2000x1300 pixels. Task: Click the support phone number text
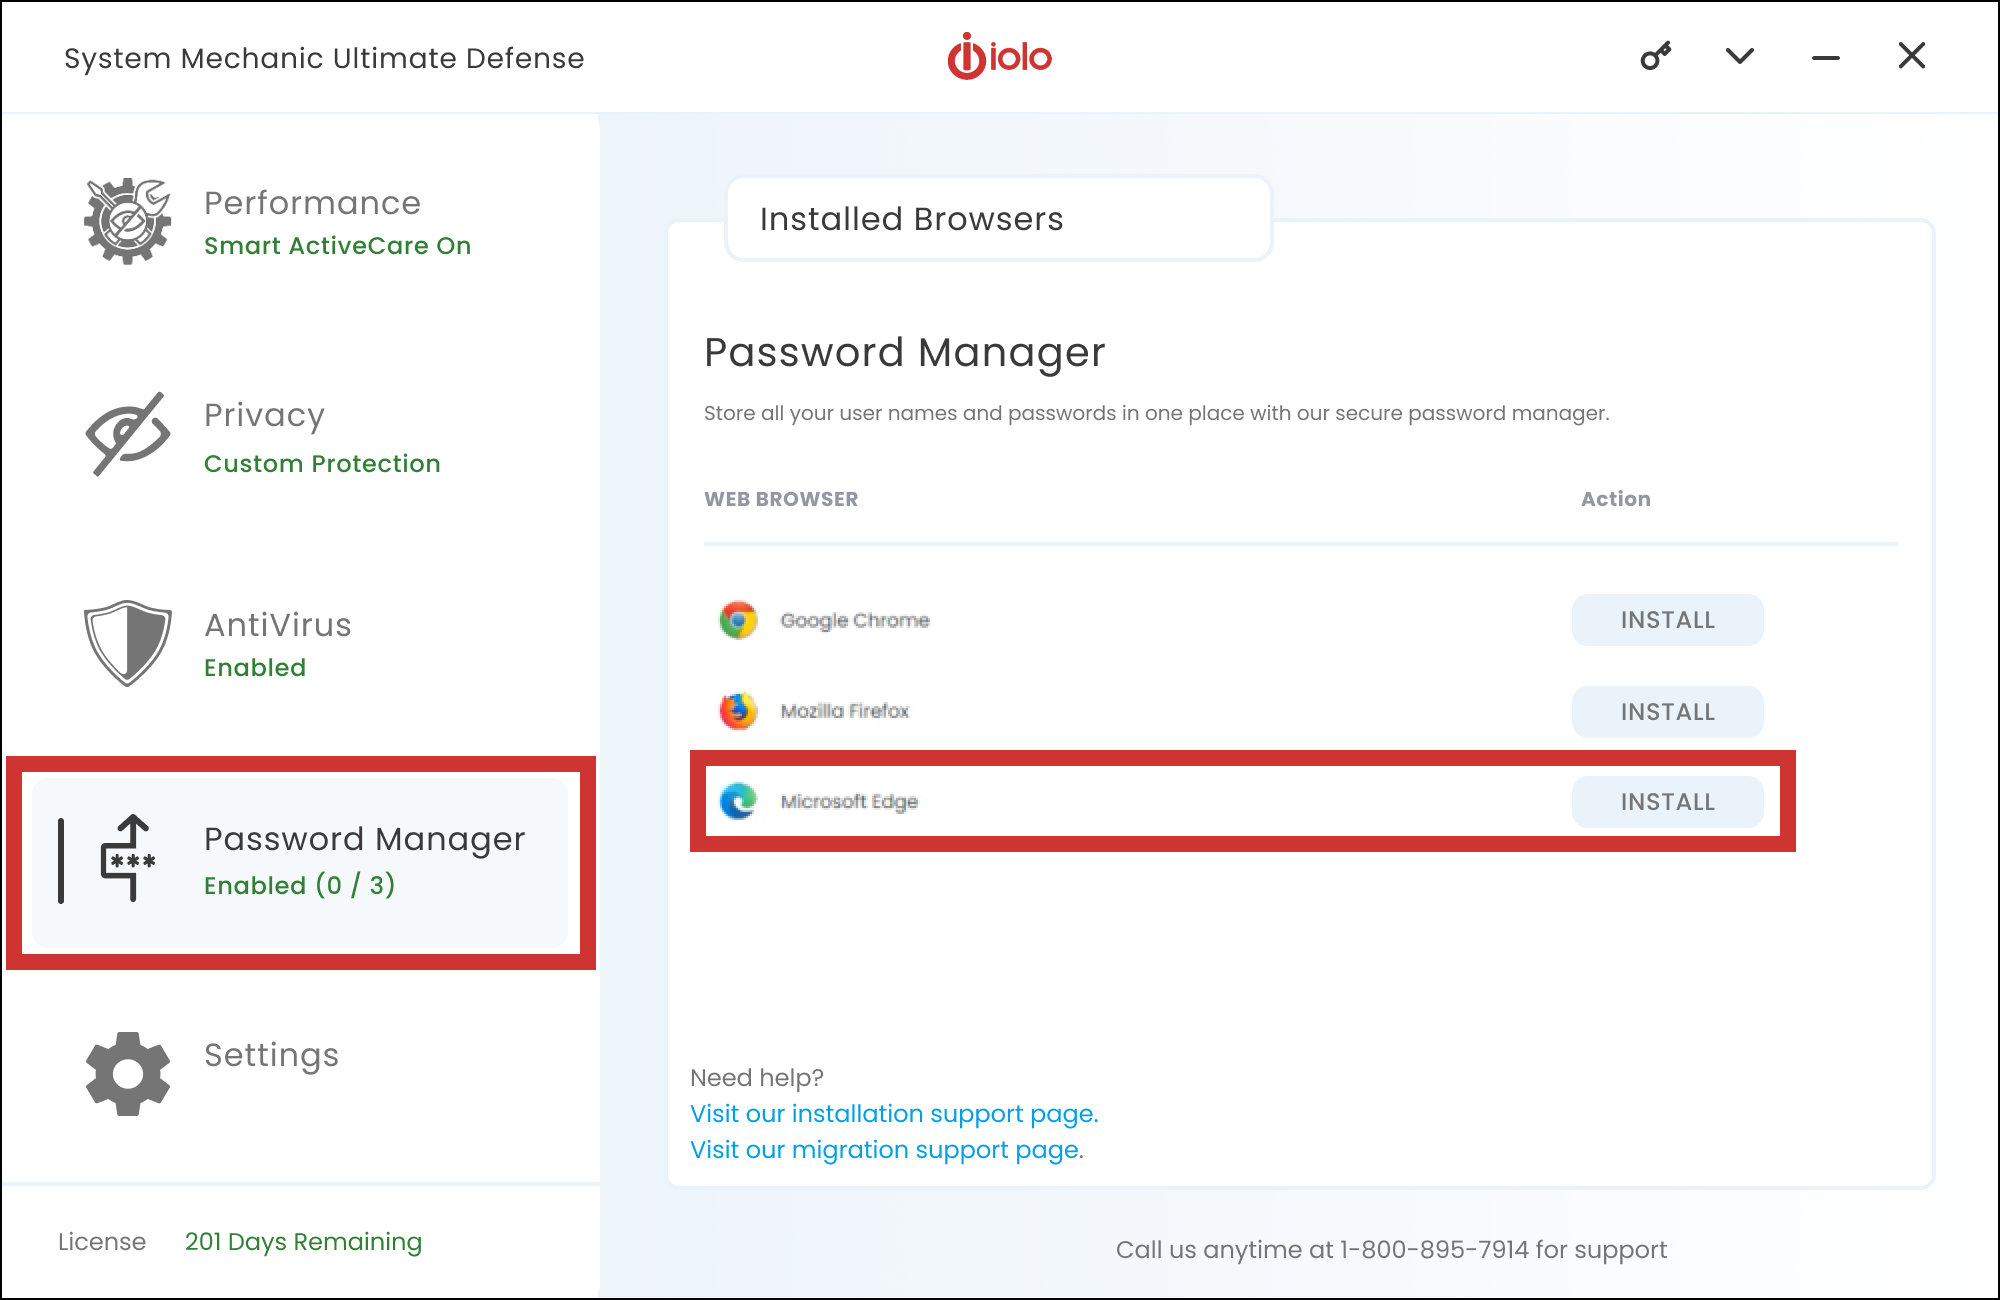click(1391, 1250)
